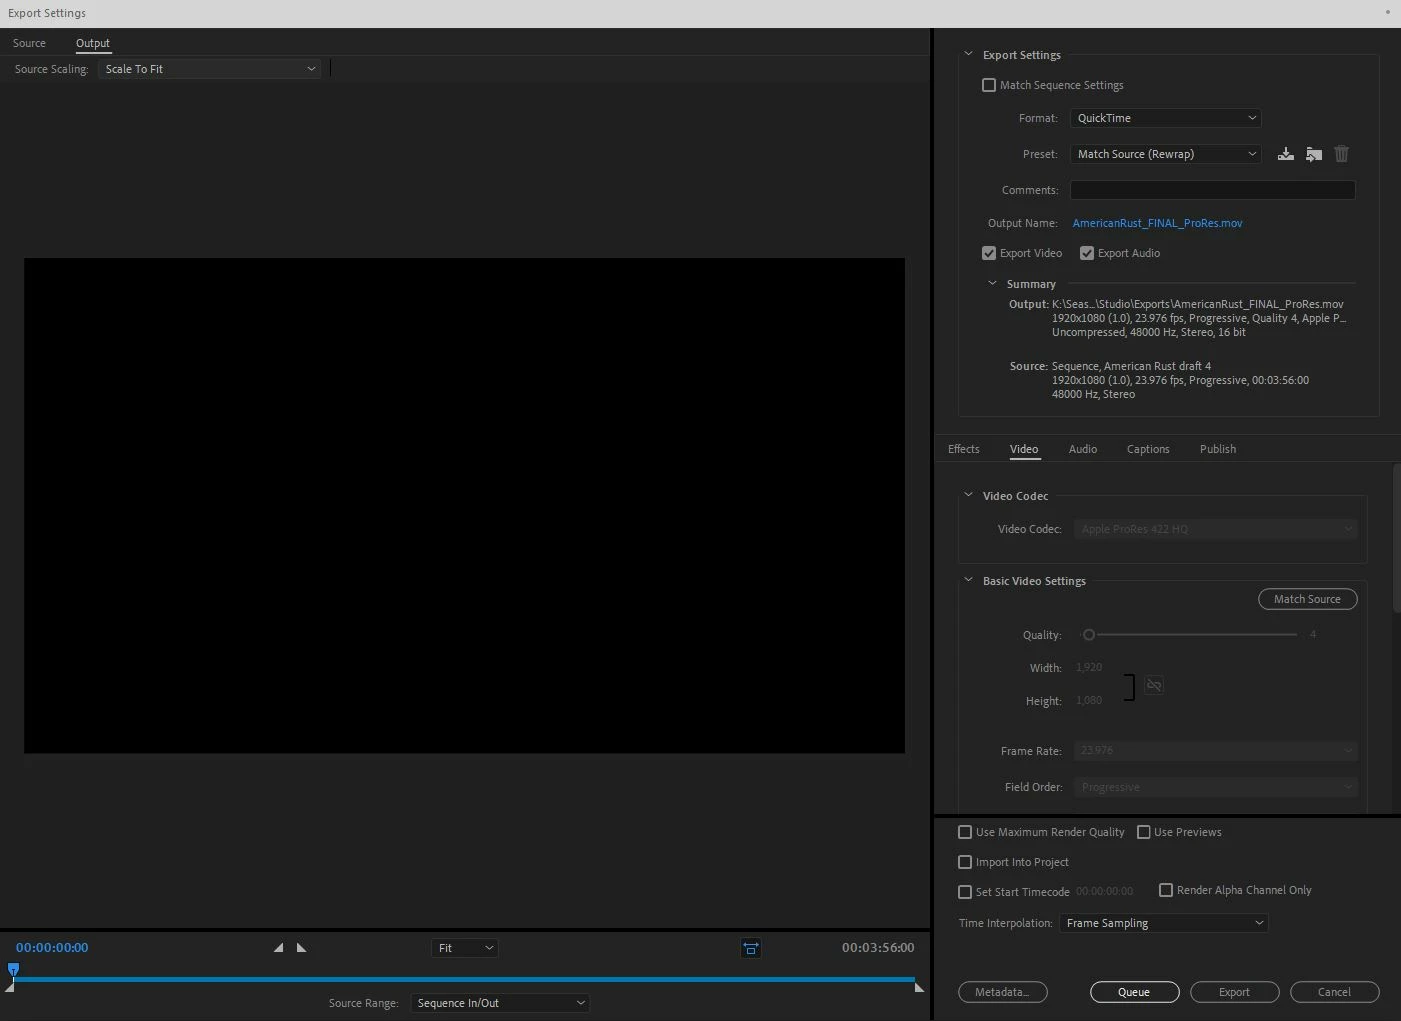
Task: Select the Video tab
Action: coord(1024,449)
